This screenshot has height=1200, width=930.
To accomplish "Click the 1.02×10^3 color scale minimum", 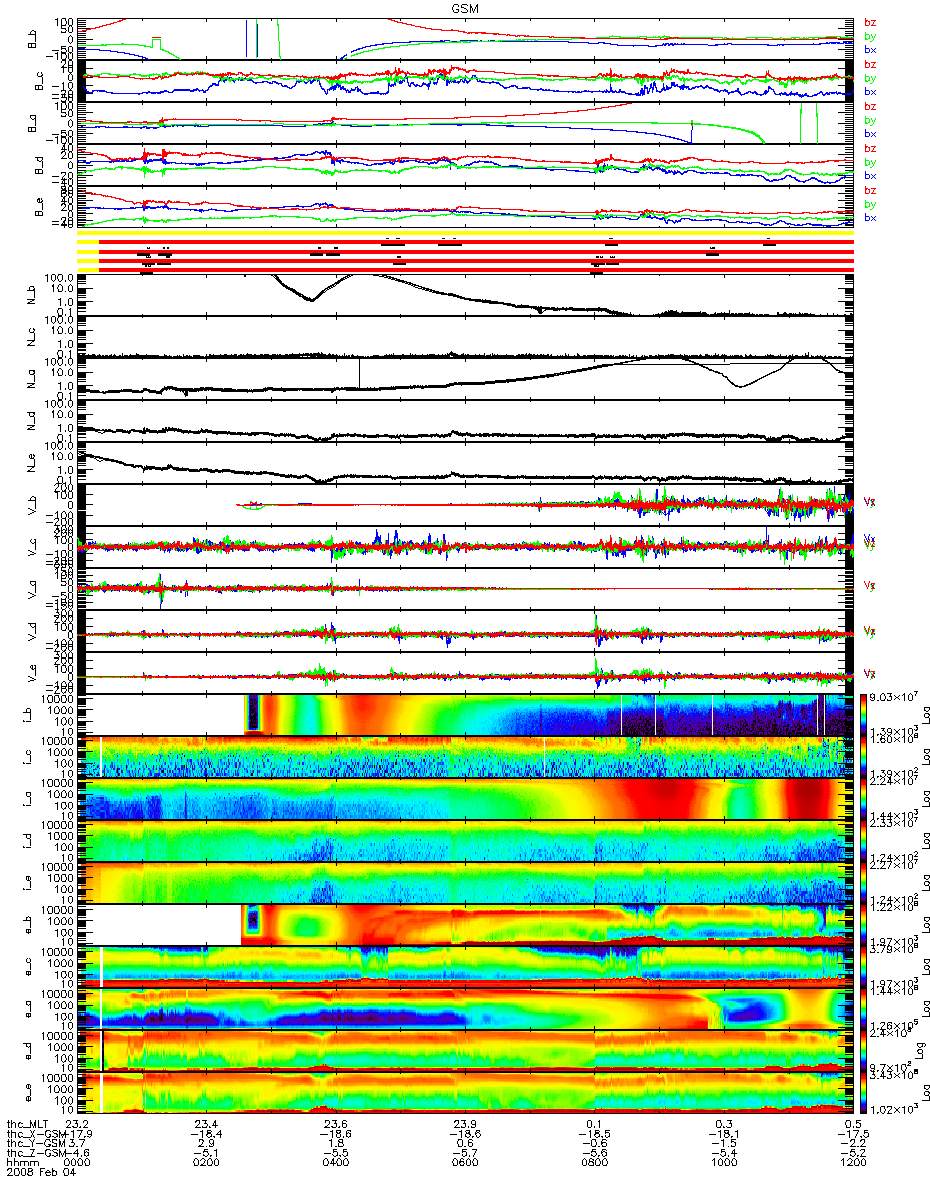I will [x=895, y=1111].
